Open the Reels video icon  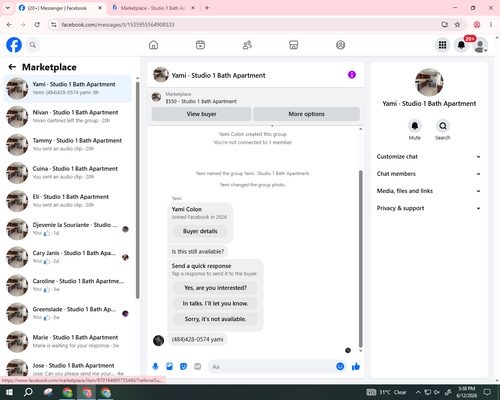[x=200, y=45]
